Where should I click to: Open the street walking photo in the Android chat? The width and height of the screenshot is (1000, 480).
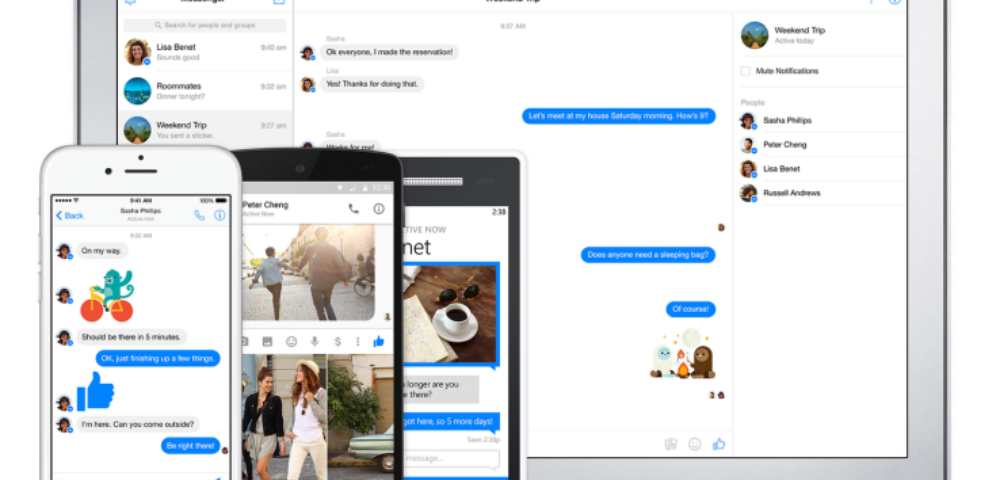tap(309, 272)
